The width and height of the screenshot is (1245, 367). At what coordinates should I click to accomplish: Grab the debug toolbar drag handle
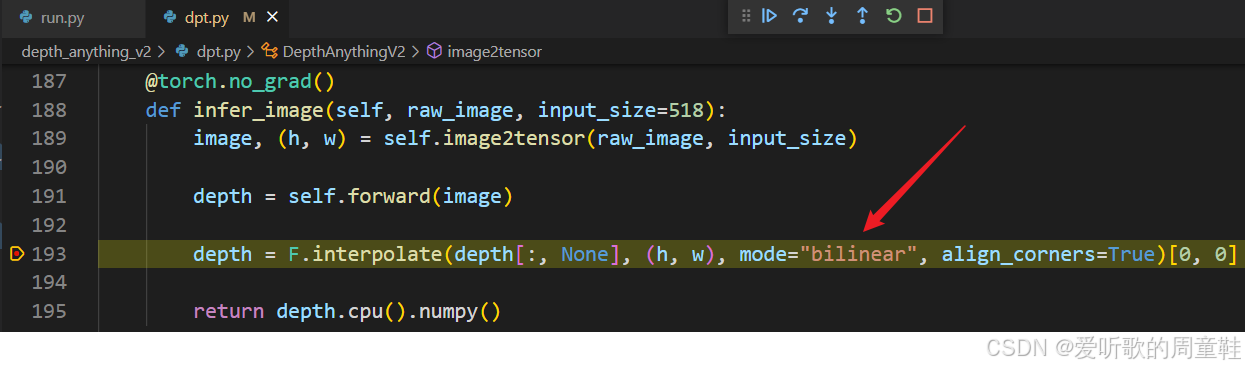tap(746, 16)
